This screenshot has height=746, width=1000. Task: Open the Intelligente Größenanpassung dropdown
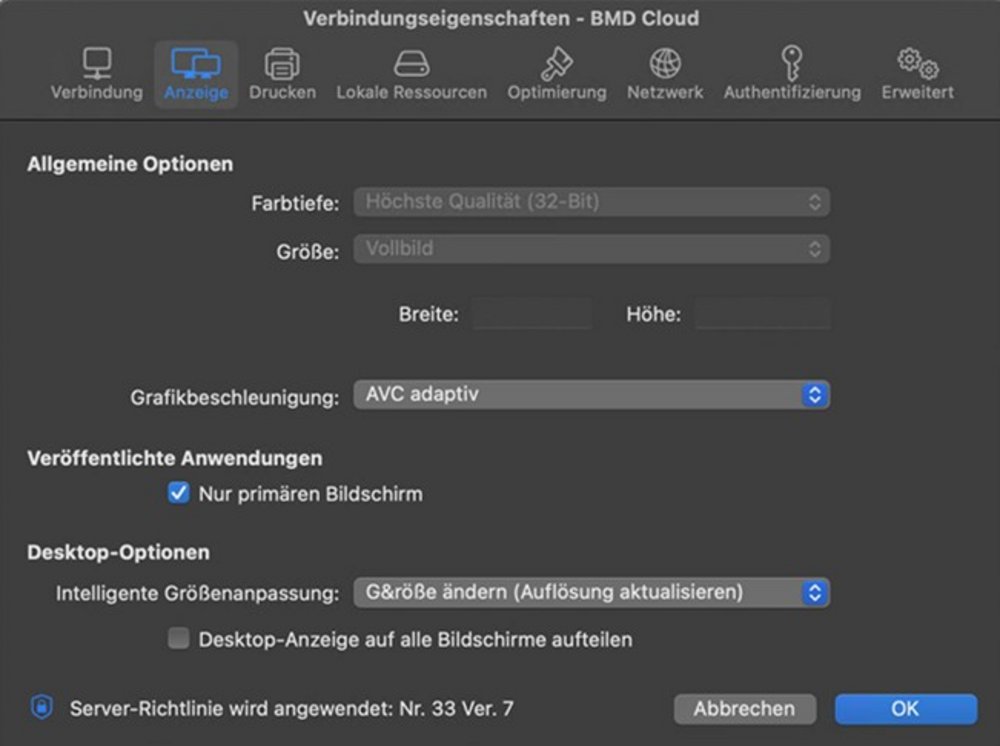591,592
